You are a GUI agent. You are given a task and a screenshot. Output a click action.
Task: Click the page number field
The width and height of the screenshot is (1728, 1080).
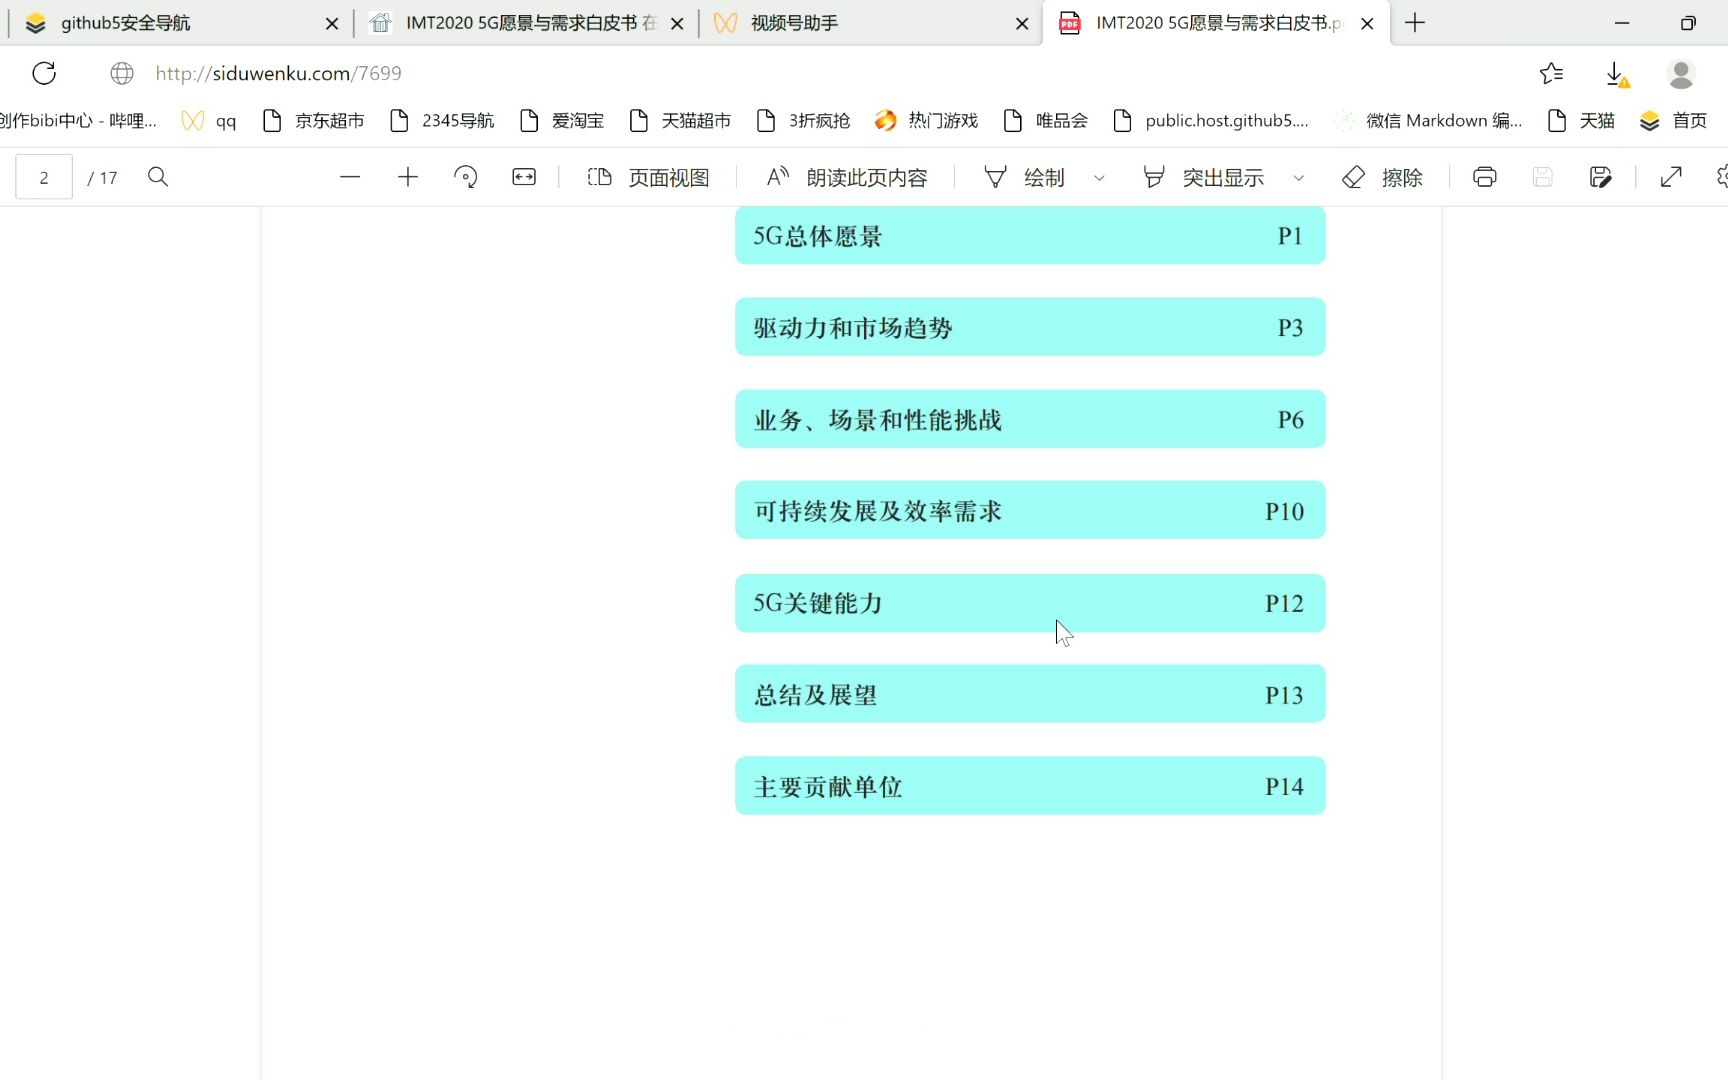(44, 177)
